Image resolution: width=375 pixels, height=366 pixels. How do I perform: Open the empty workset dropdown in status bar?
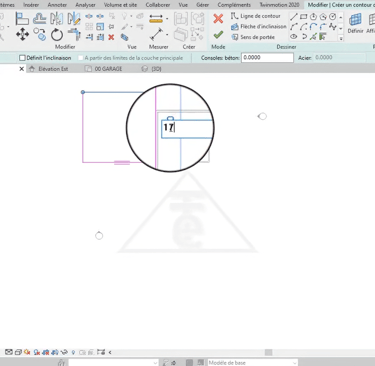[113, 363]
